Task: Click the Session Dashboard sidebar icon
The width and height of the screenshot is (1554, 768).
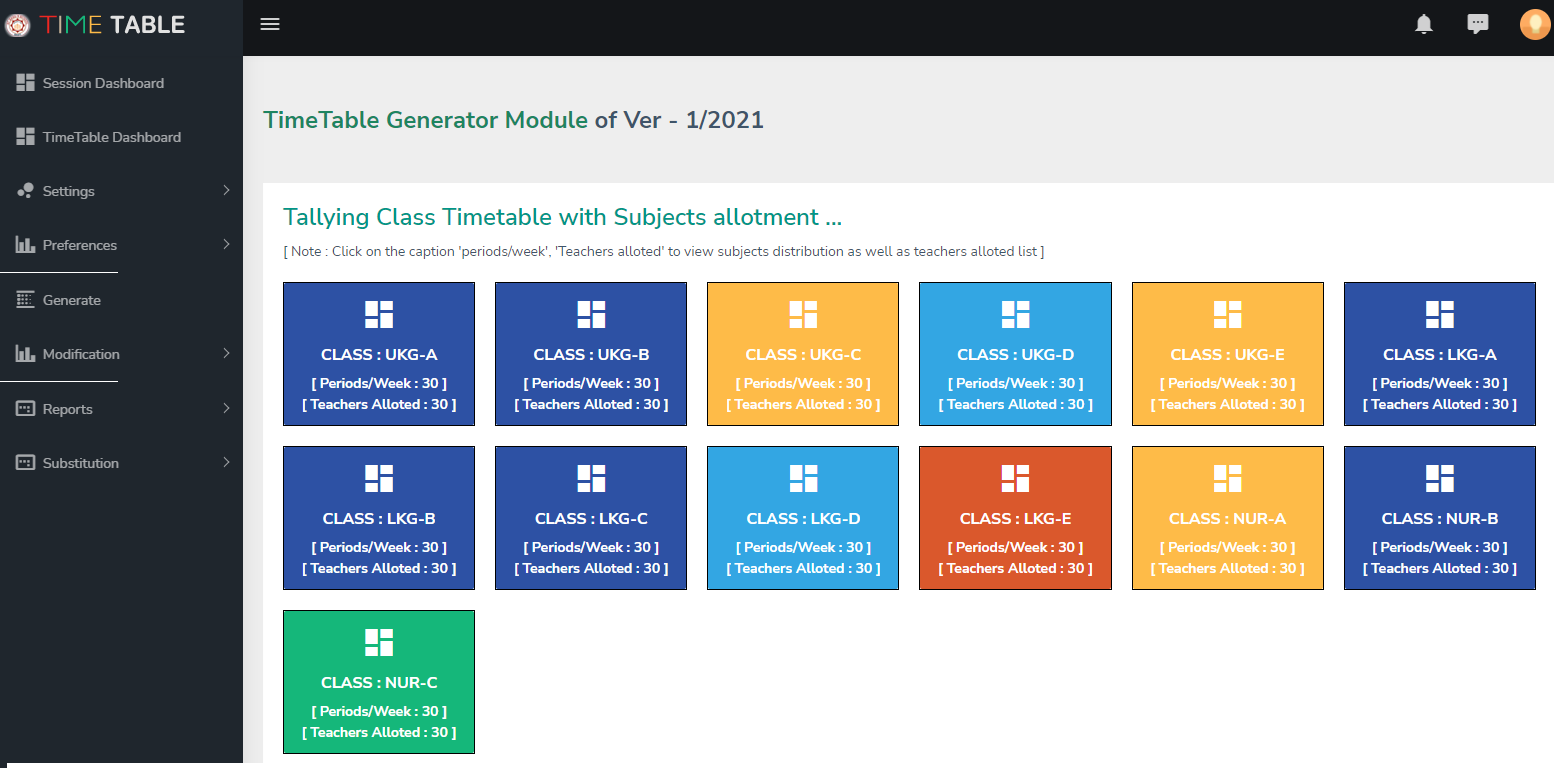Action: [26, 83]
